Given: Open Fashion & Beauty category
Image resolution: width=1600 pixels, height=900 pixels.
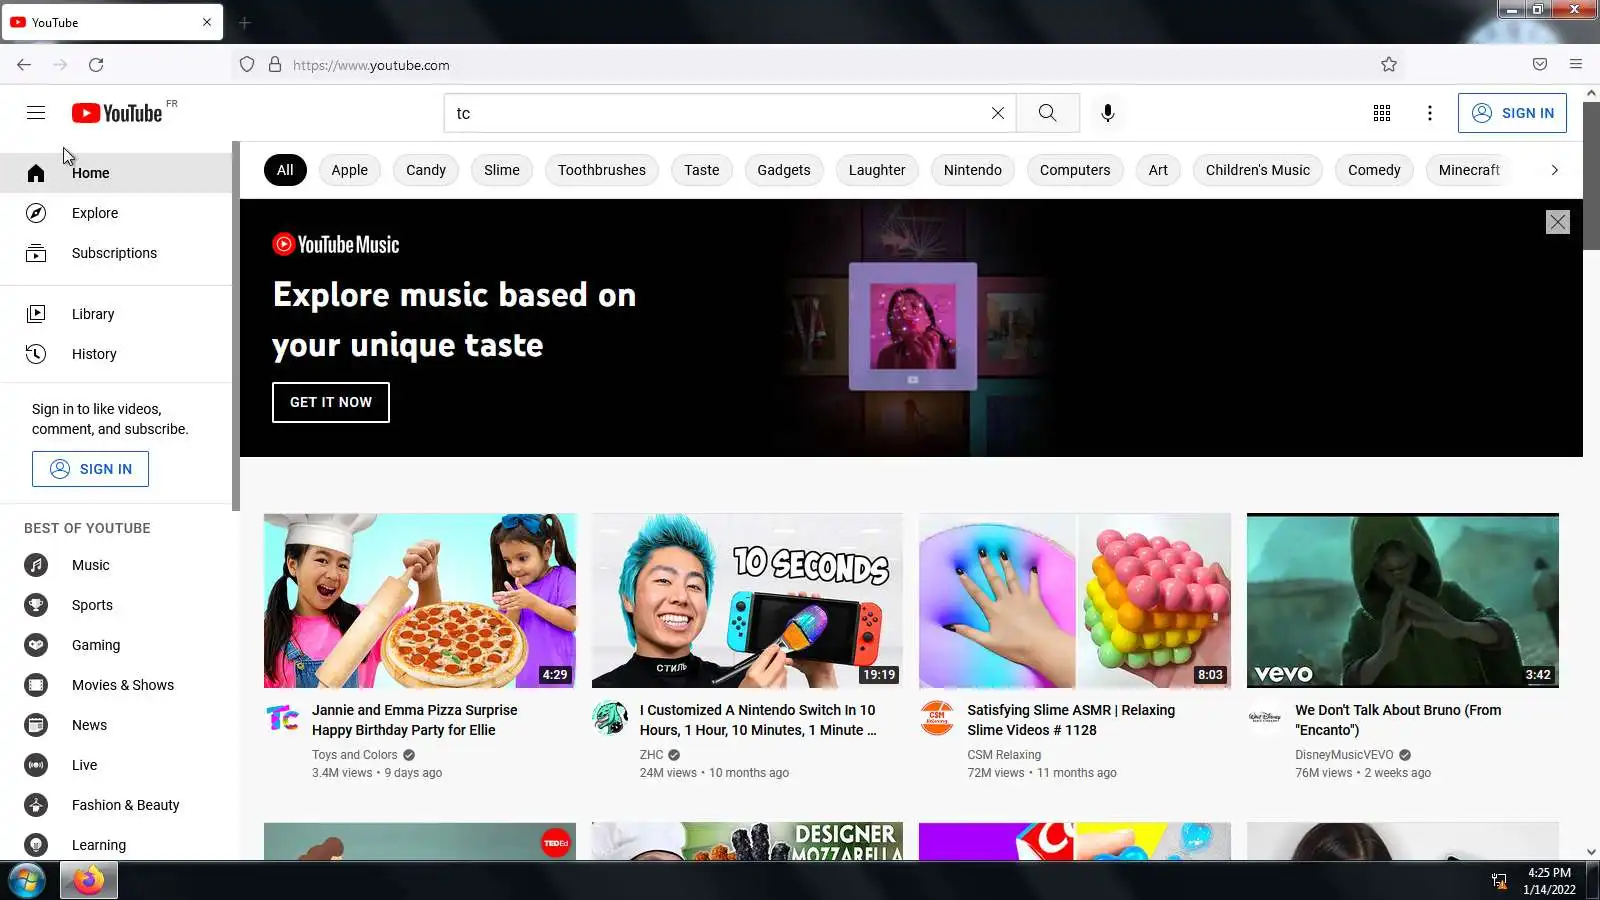Looking at the screenshot, I should point(116,805).
